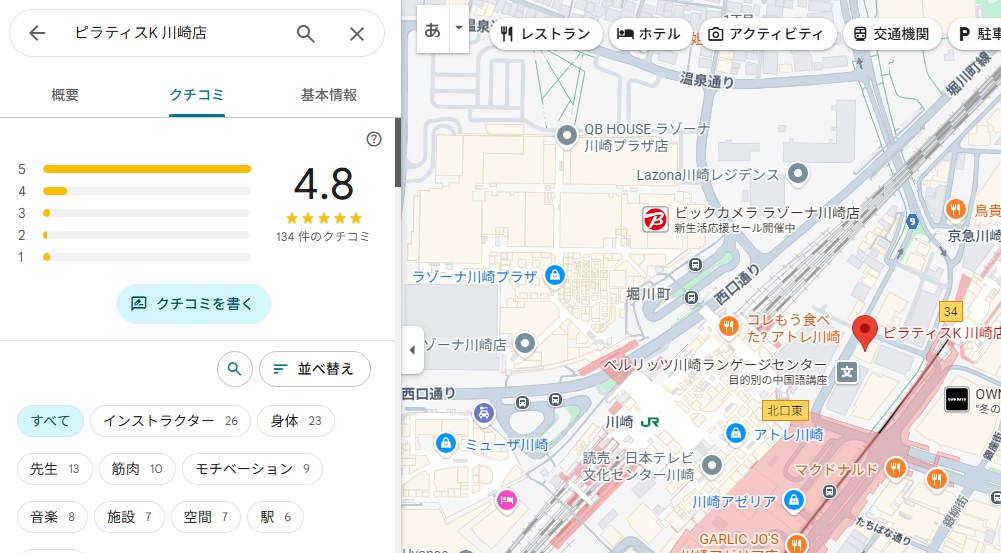Click the クチコミを書く button
1001x553 pixels.
[194, 303]
